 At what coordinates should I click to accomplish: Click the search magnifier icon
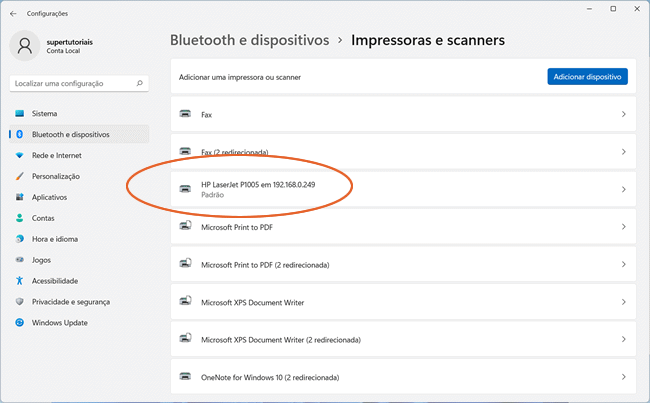139,83
